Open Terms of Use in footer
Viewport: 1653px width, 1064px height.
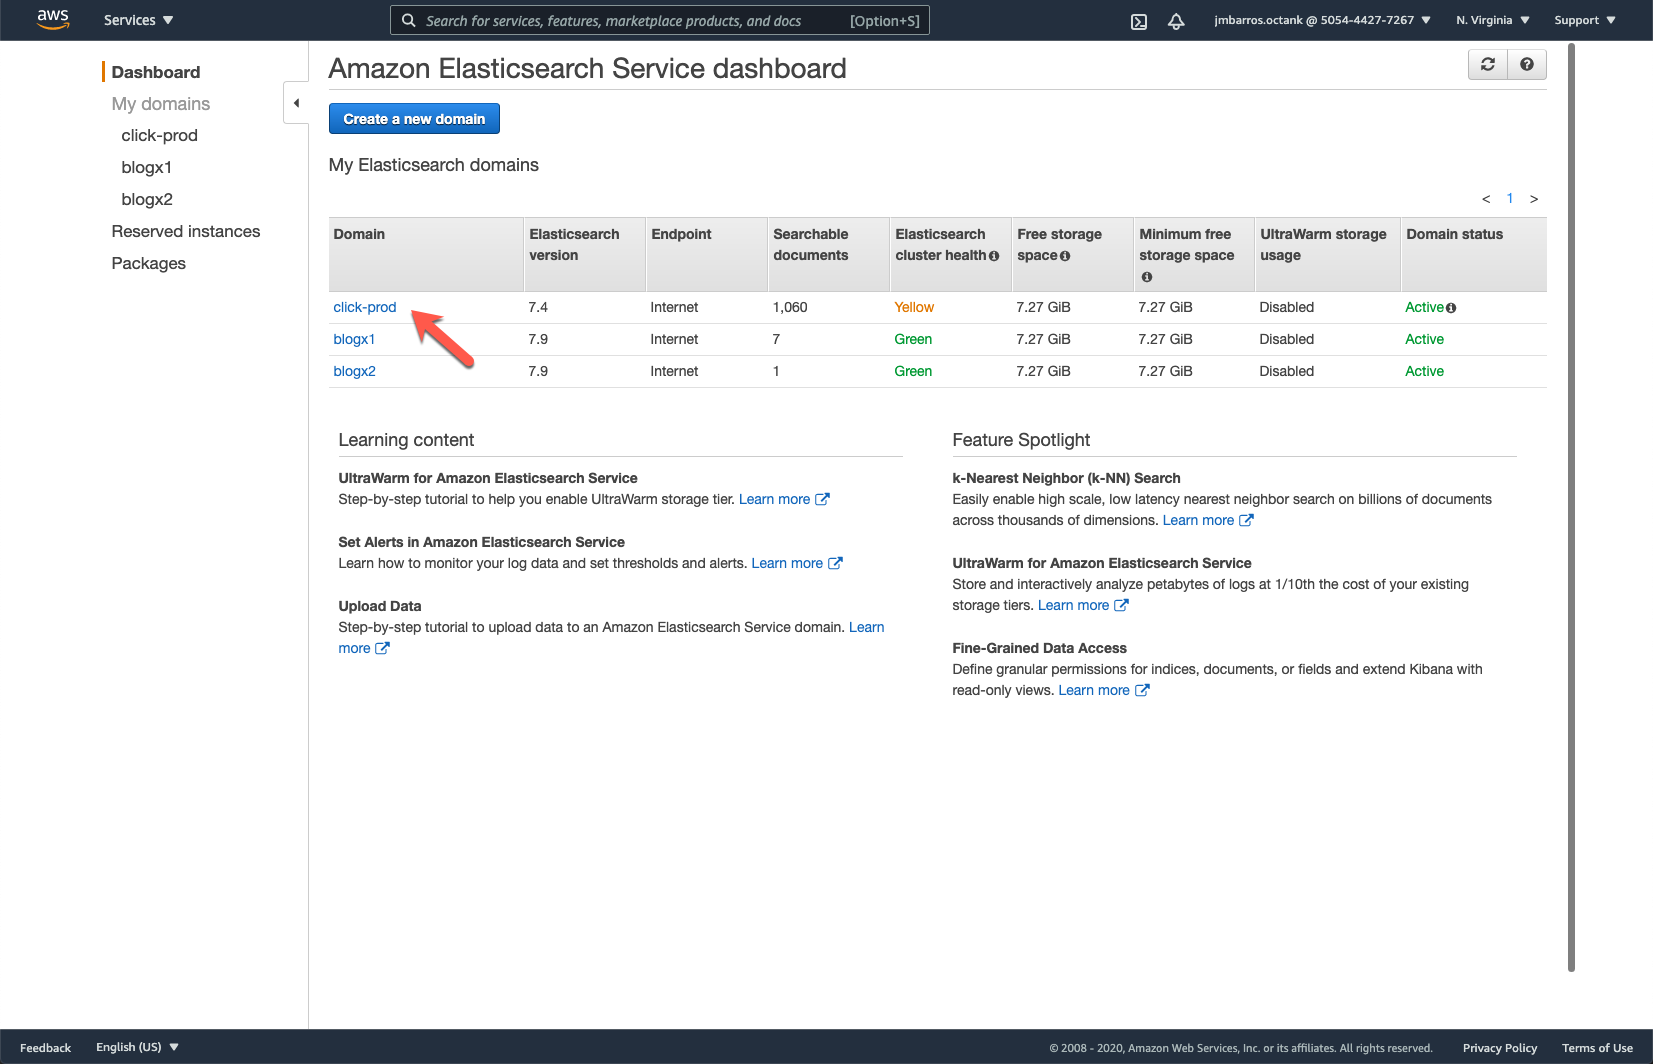[x=1597, y=1048]
